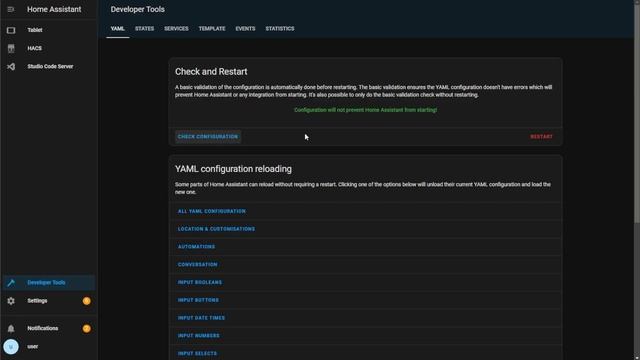Select the Notifications label in the sidebar
The width and height of the screenshot is (640, 360).
42,329
